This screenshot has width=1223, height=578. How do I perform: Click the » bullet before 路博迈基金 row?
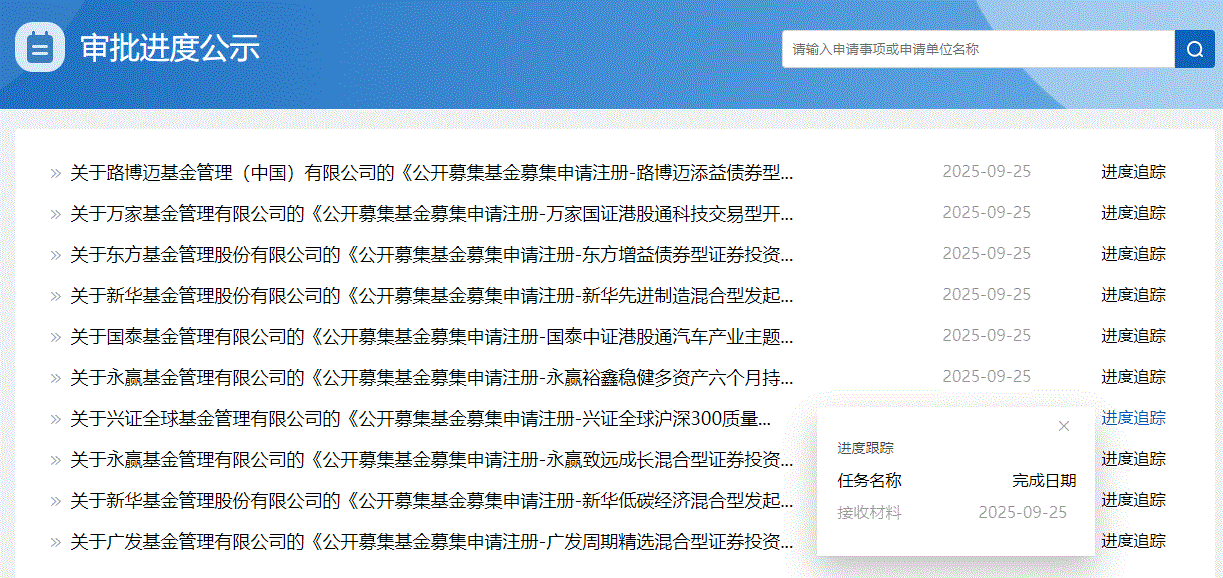pos(55,173)
